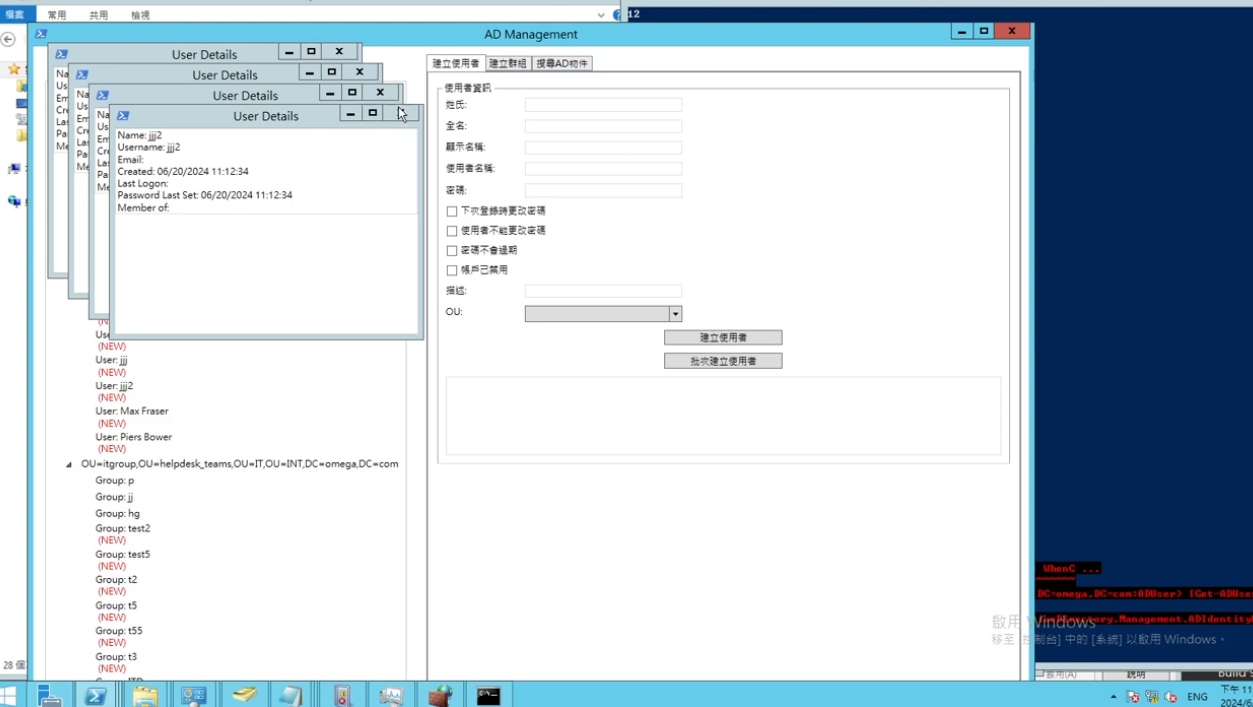Viewport: 1253px width, 707px height.
Task: Click the PowerShell icon in AD Management title bar
Action: coord(41,34)
